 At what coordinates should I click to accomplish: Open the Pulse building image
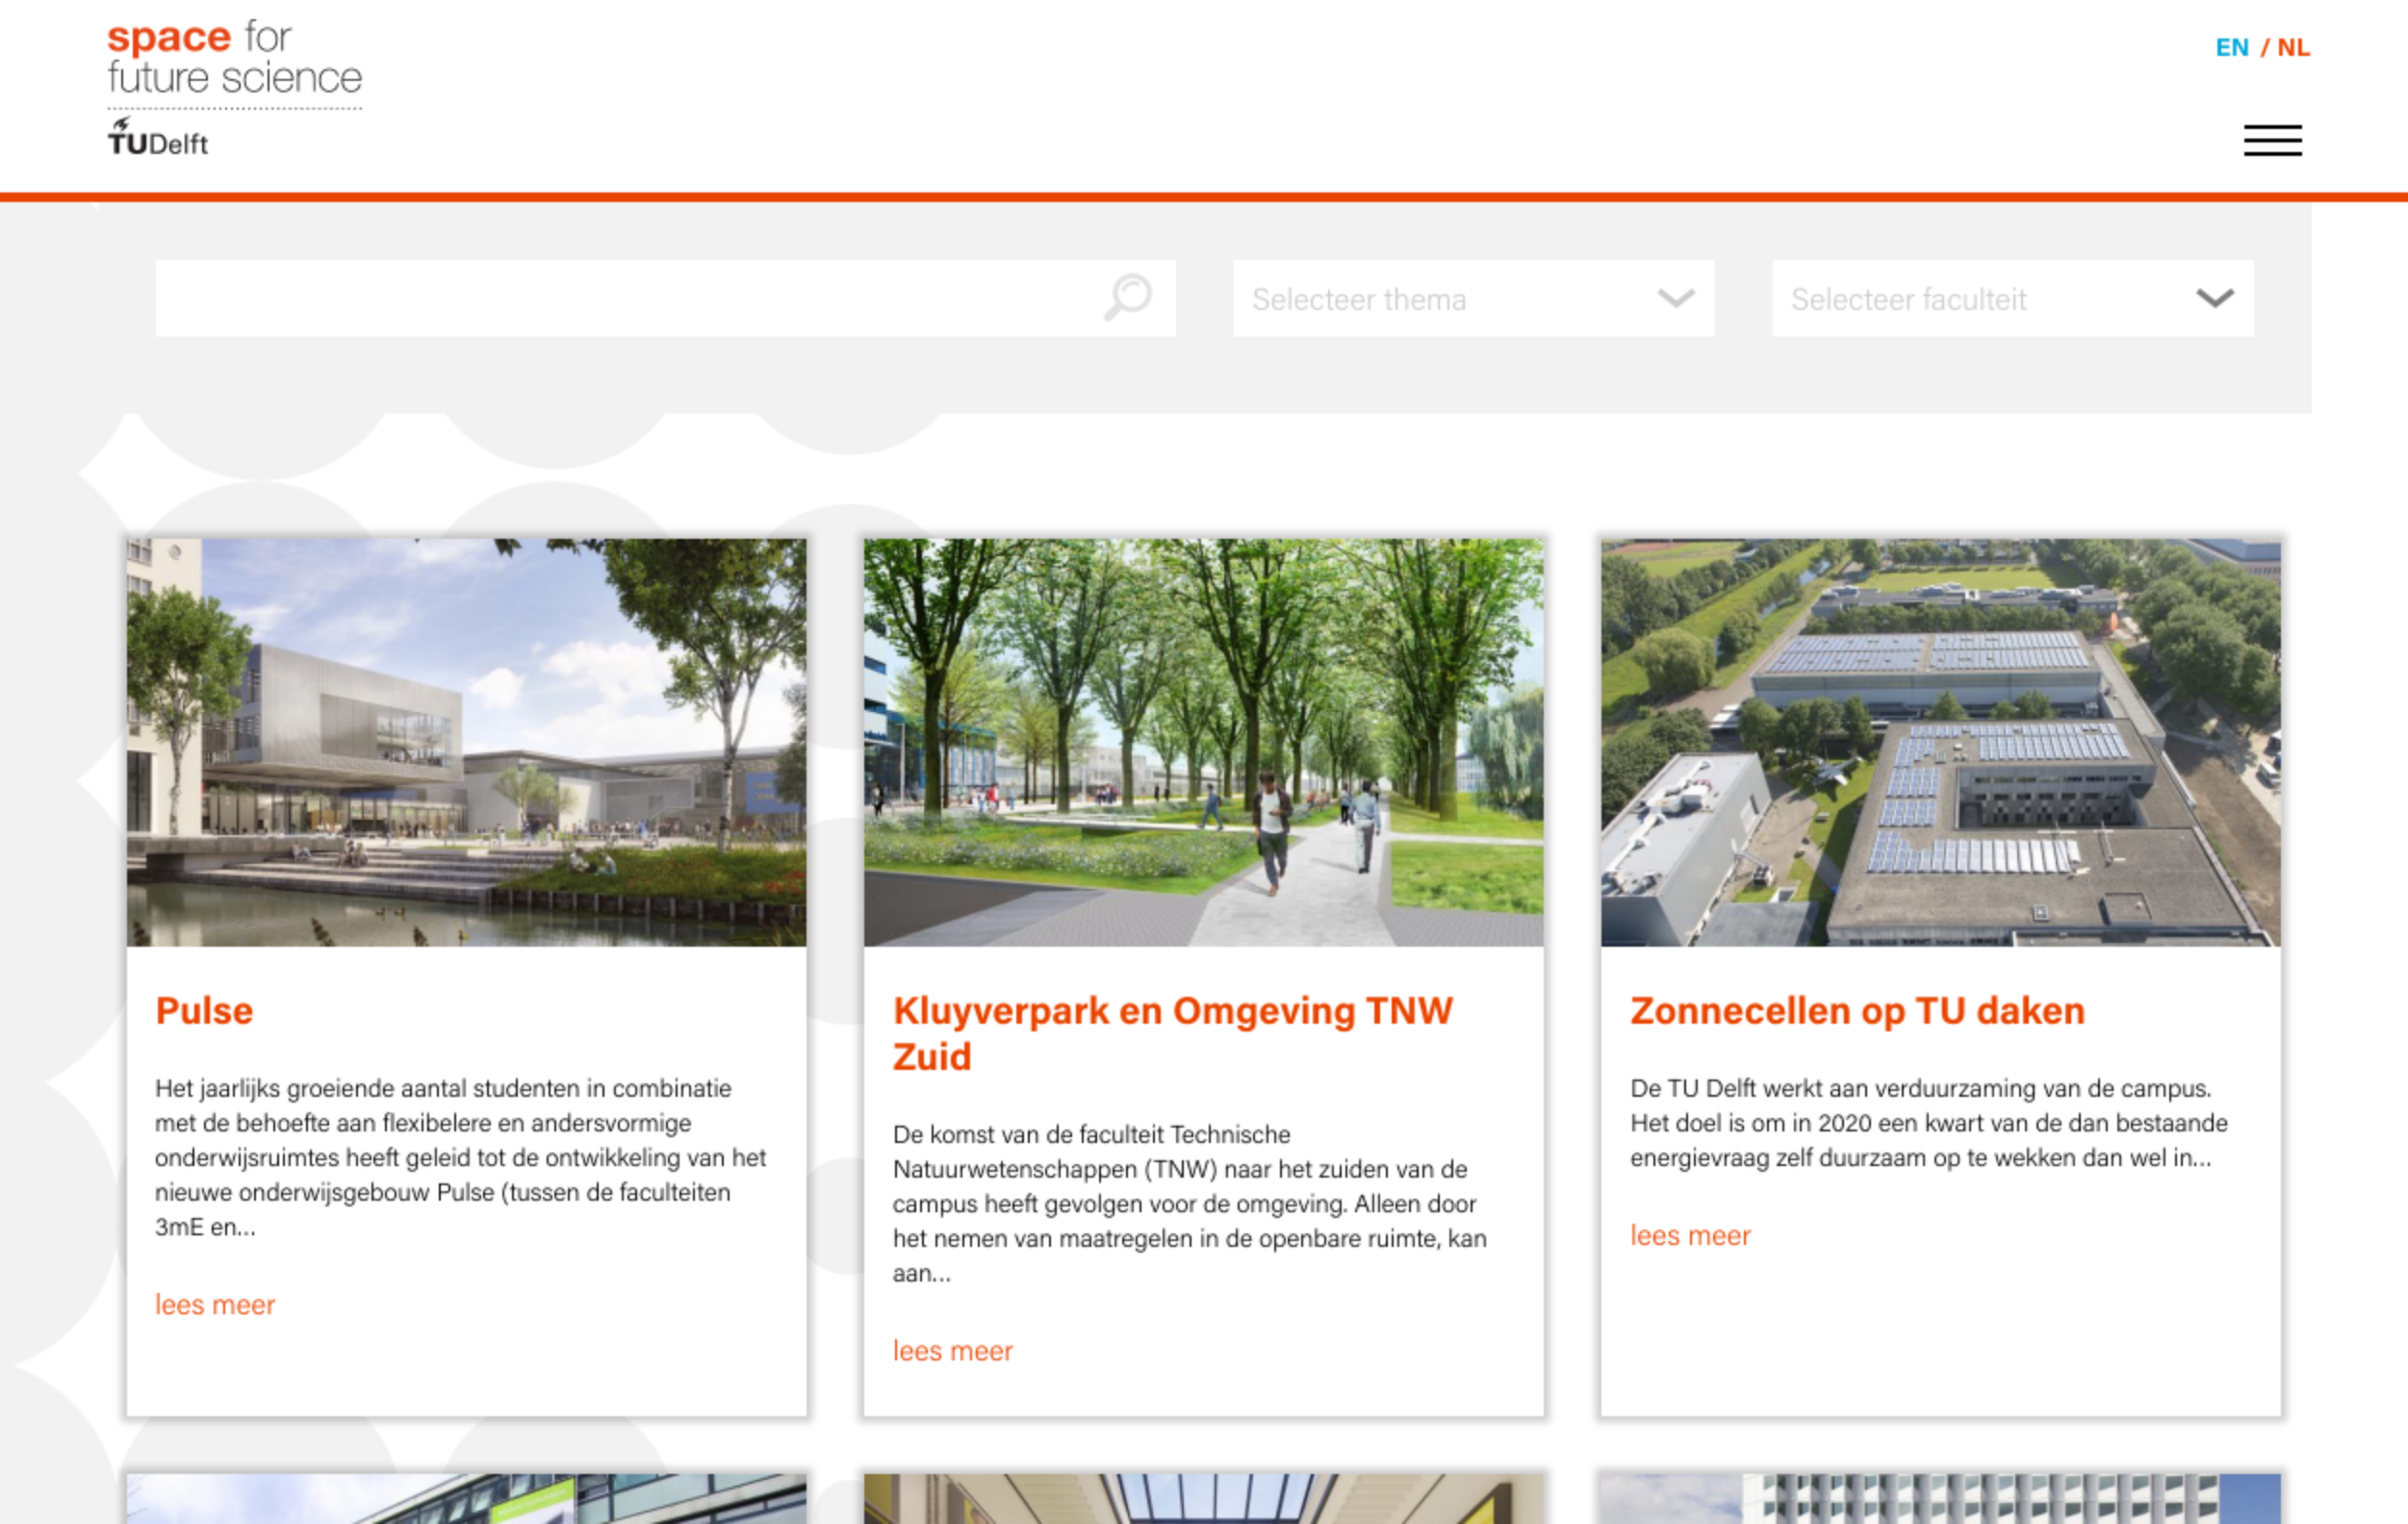466,742
